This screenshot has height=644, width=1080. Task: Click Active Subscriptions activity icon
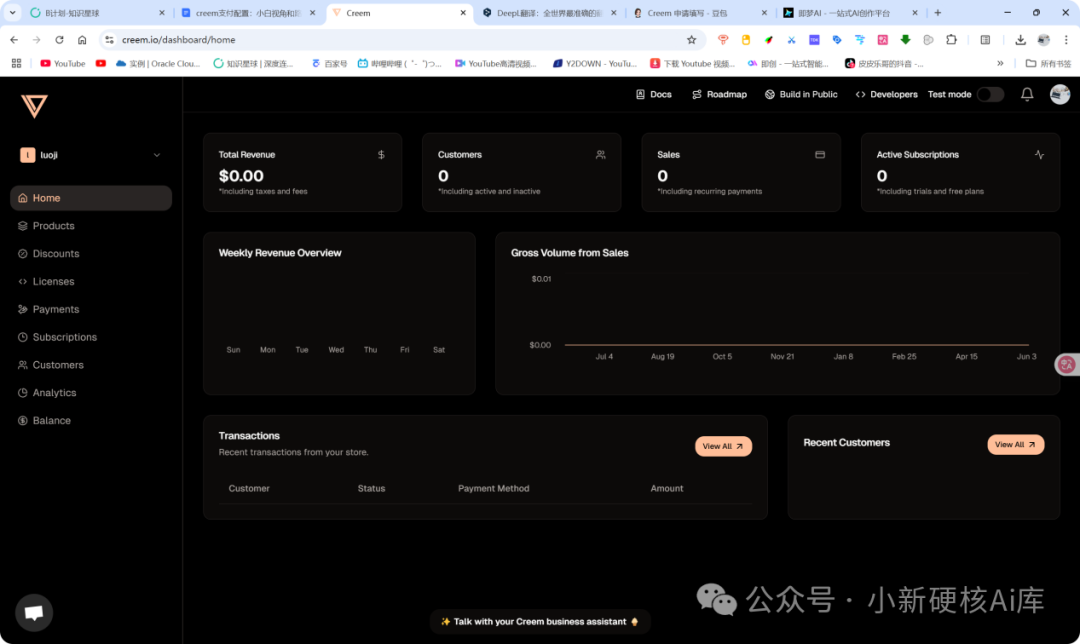pyautogui.click(x=1039, y=155)
